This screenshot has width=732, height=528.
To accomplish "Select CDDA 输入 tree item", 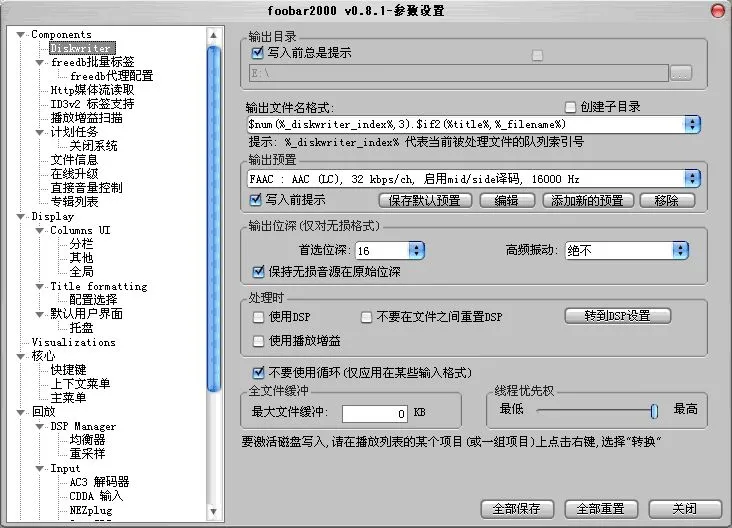I will pos(97,496).
